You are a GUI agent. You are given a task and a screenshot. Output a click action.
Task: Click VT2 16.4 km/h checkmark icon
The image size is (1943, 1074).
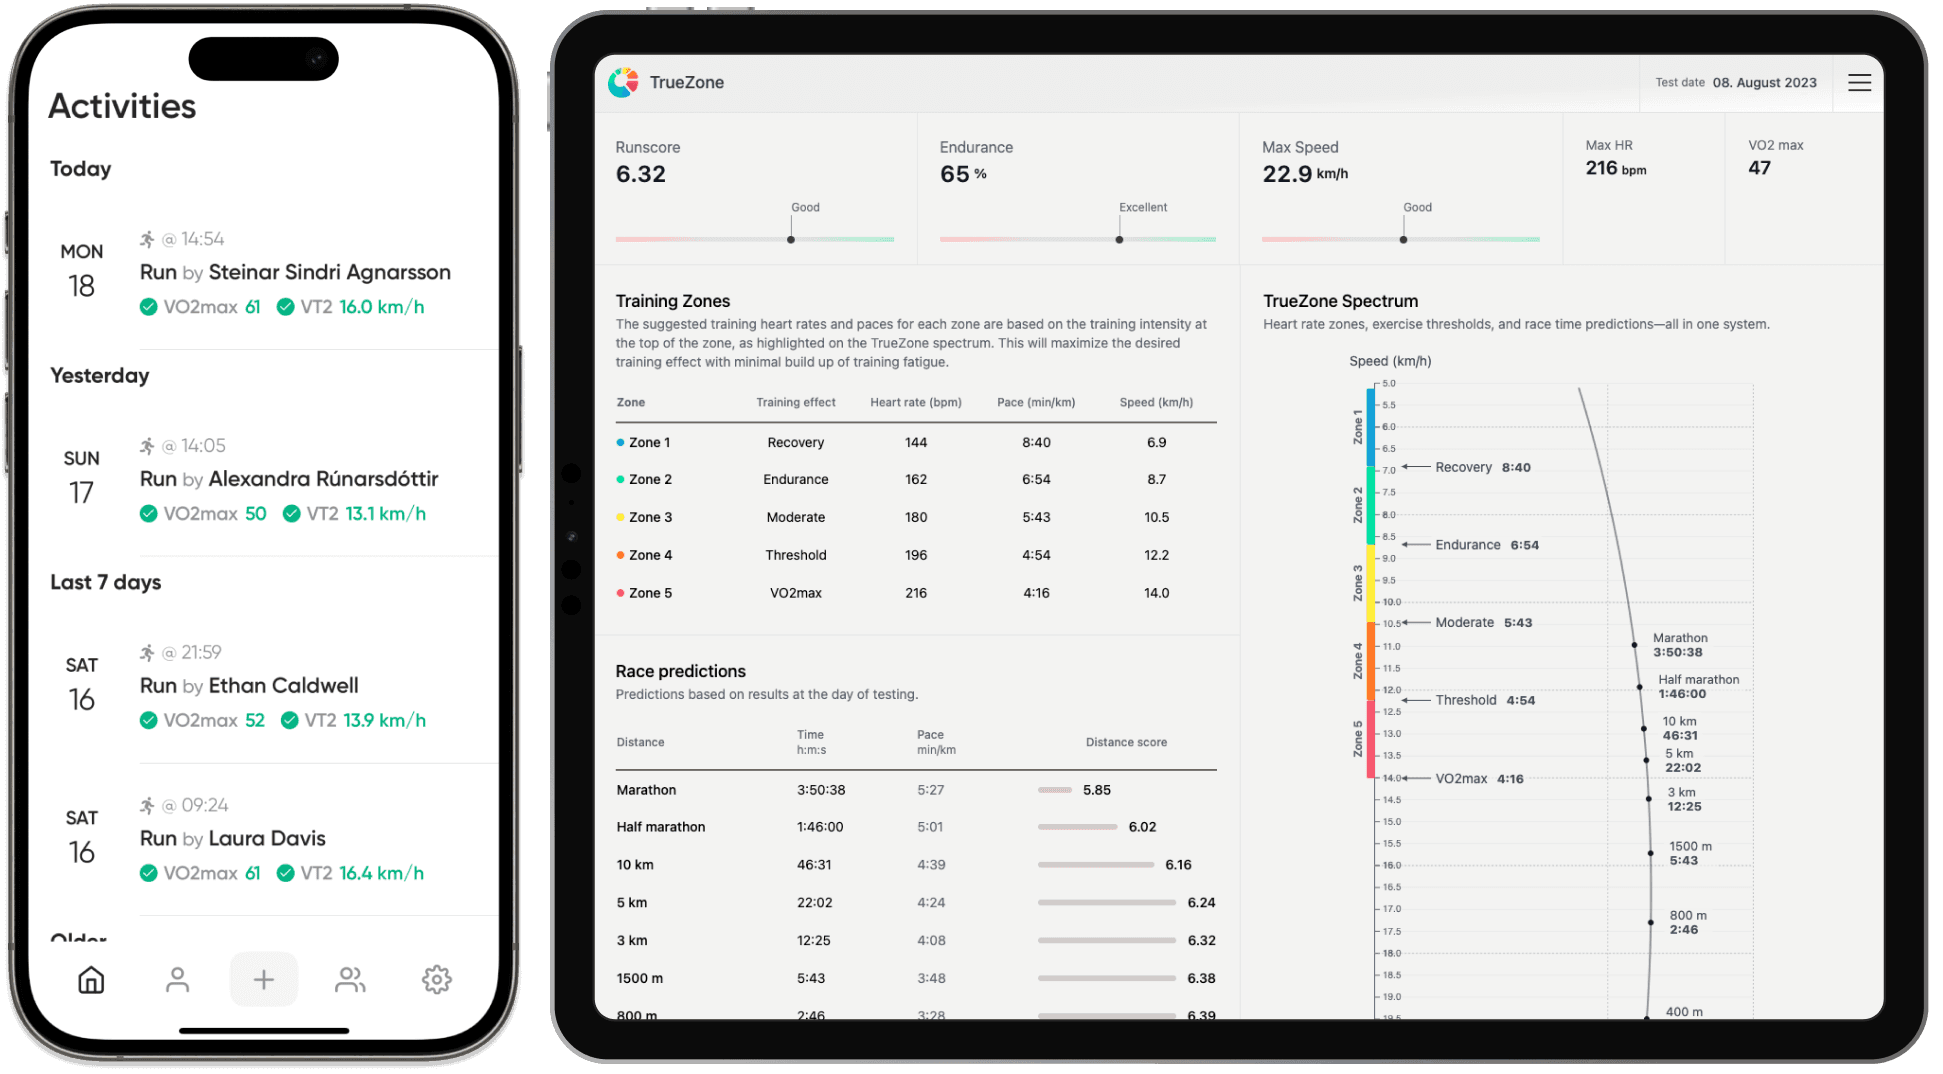pyautogui.click(x=285, y=874)
